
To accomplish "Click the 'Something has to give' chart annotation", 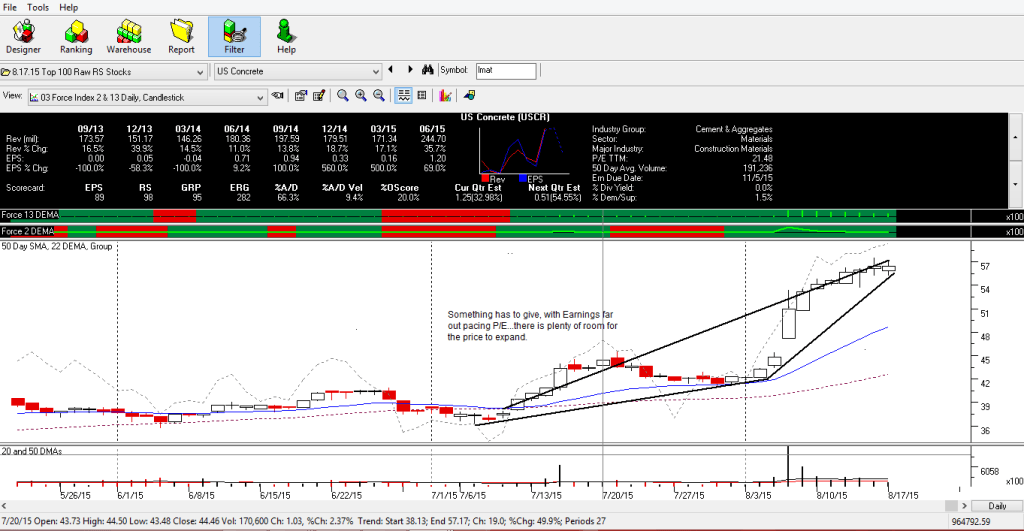I will [532, 326].
